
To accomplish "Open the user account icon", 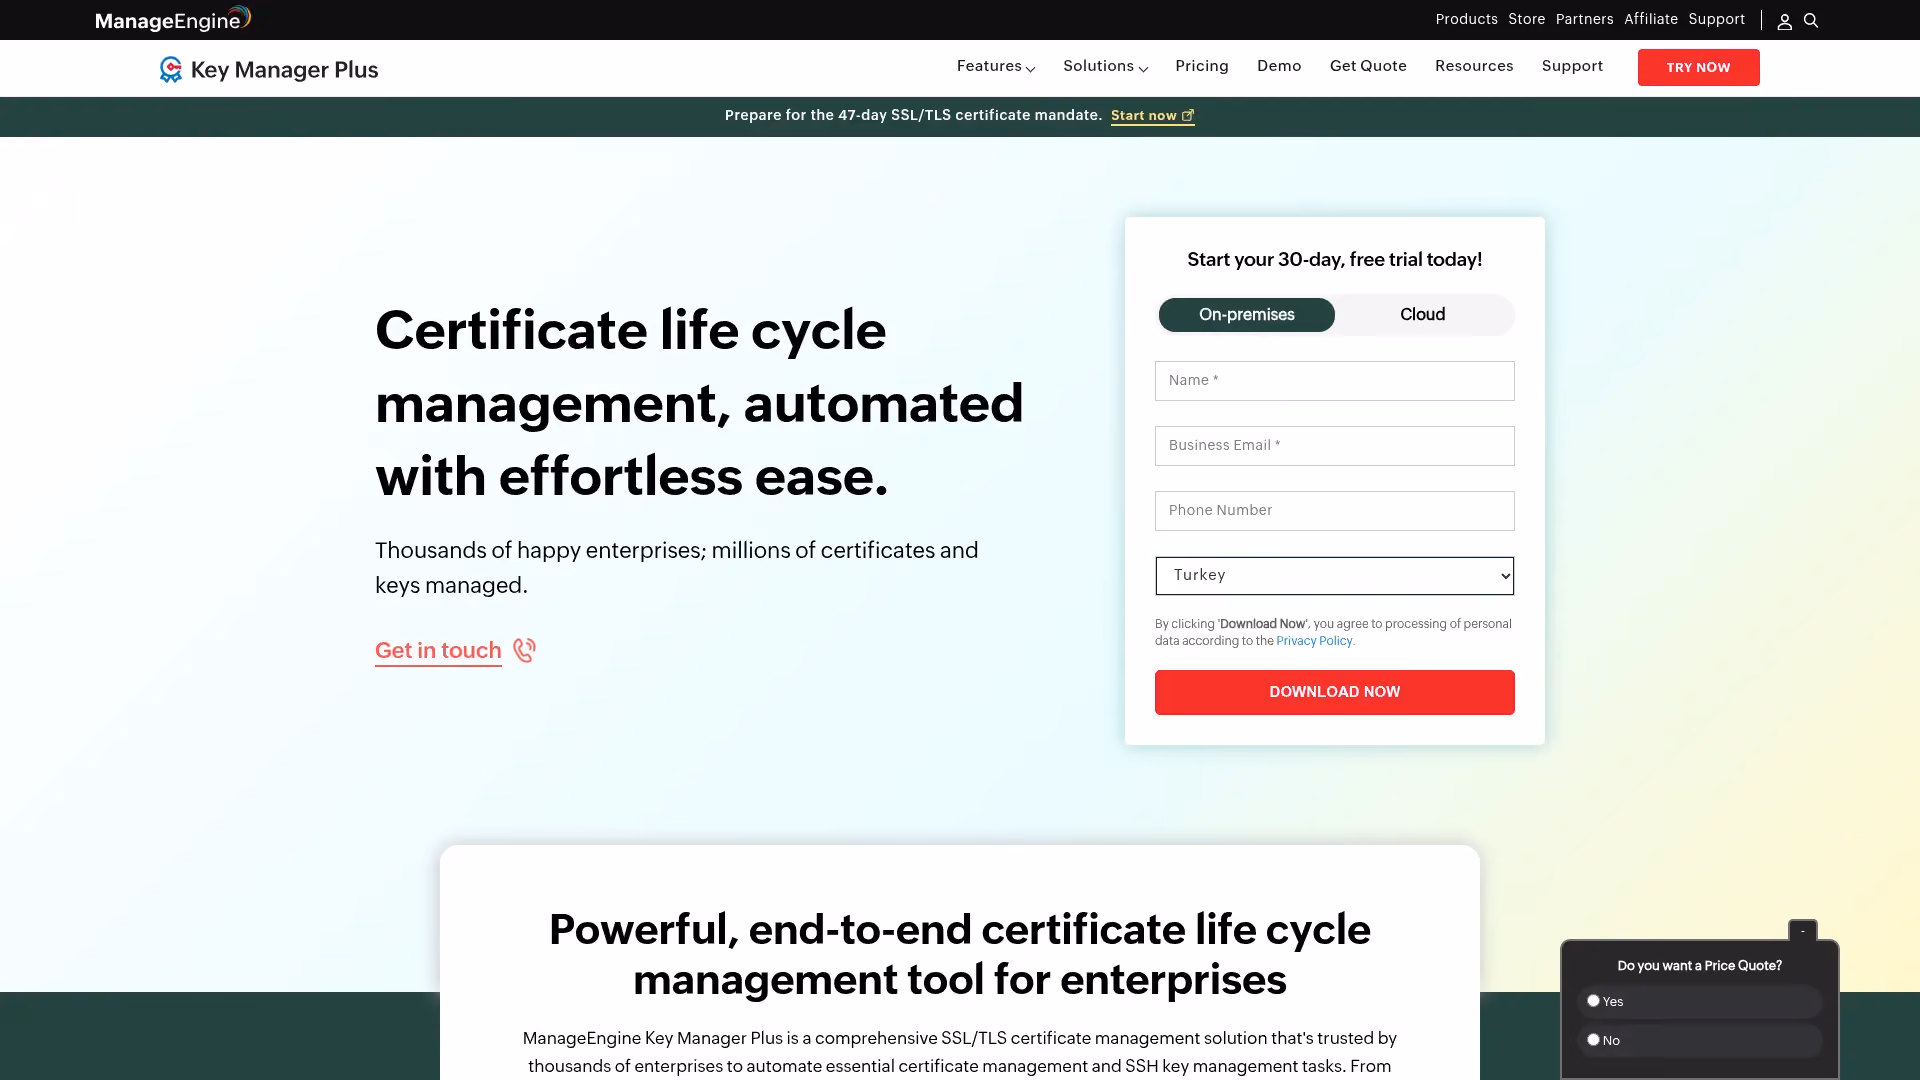I will pos(1784,21).
